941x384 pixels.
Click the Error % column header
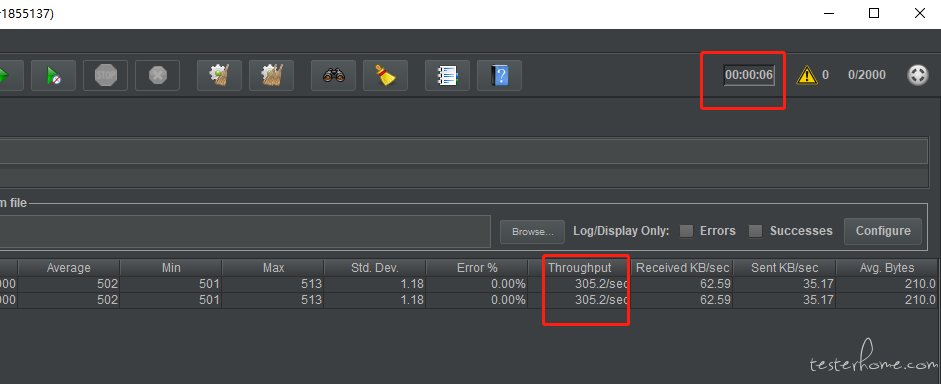(477, 268)
